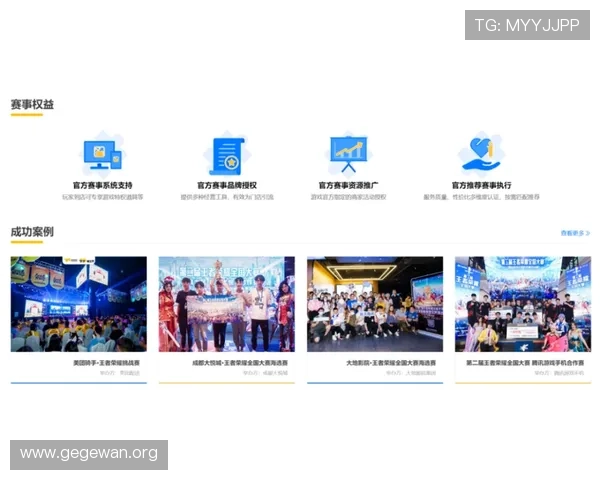Image resolution: width=600 pixels, height=480 pixels.
Task: Click the description under 官方推荐赛事执行
Action: [481, 197]
